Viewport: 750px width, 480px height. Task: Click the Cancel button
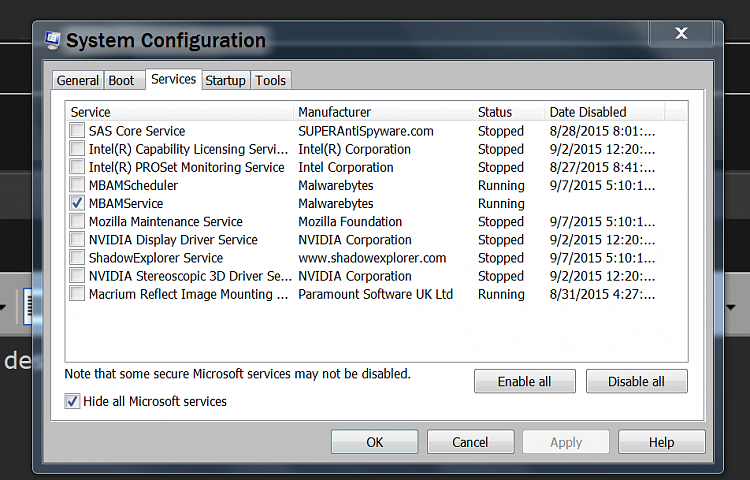470,442
